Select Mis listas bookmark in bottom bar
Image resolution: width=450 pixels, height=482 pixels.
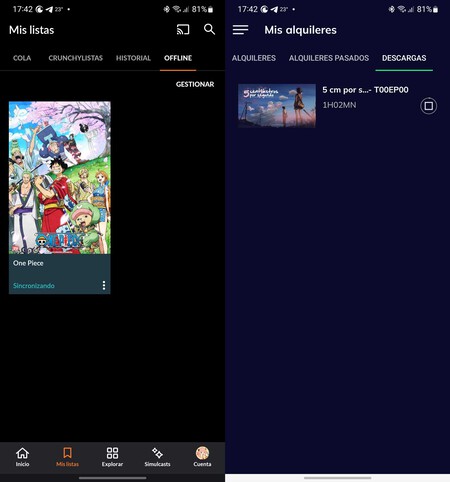pyautogui.click(x=67, y=457)
